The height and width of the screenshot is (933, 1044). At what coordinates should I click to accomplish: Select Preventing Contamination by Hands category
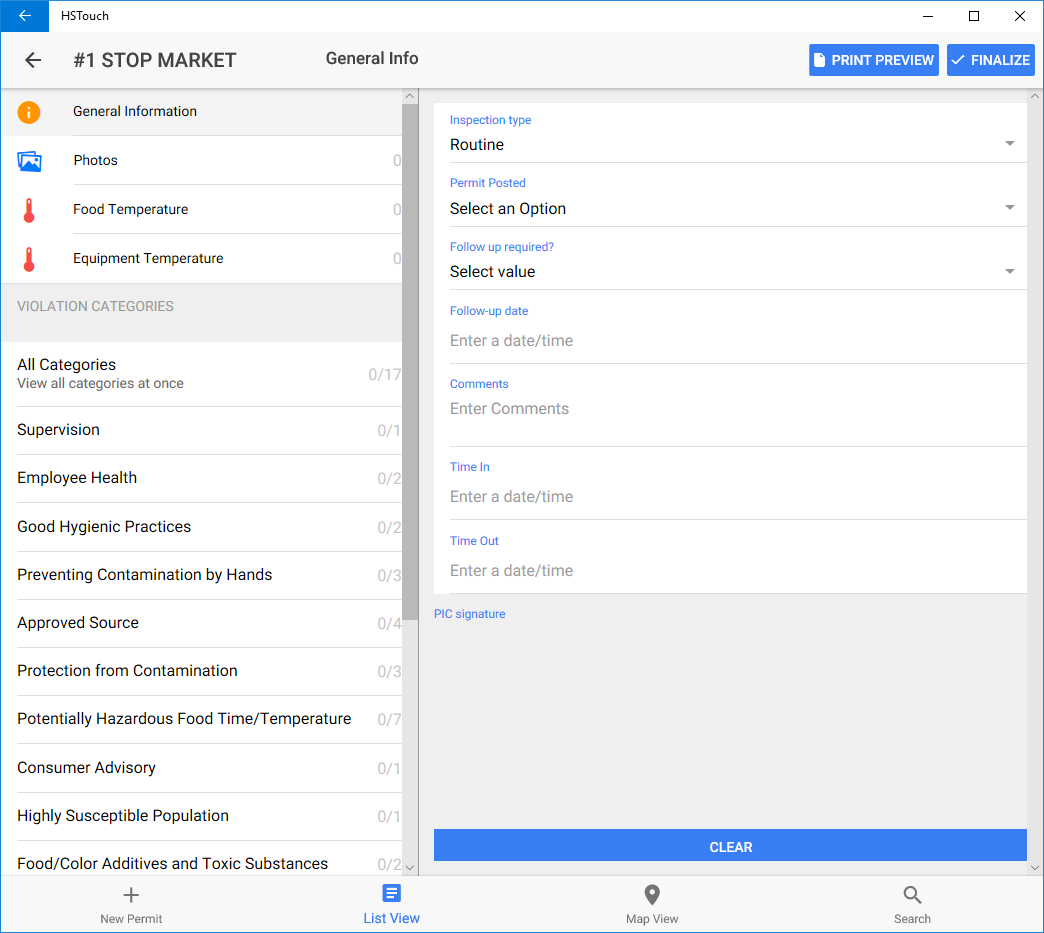click(202, 575)
